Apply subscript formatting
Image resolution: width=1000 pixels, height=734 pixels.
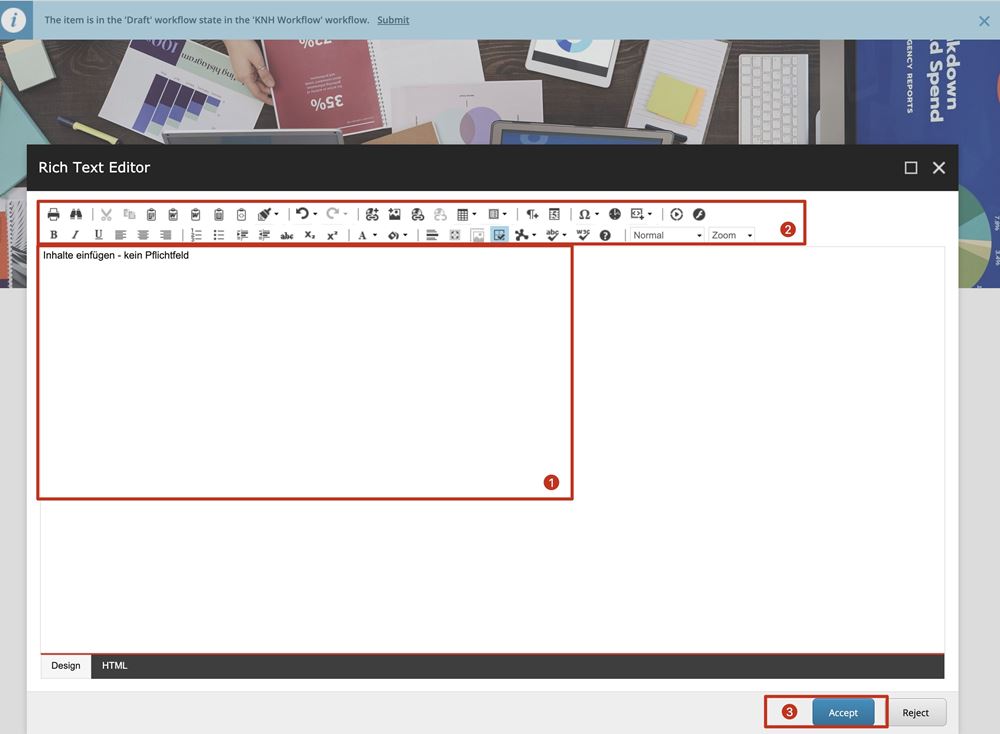point(310,235)
